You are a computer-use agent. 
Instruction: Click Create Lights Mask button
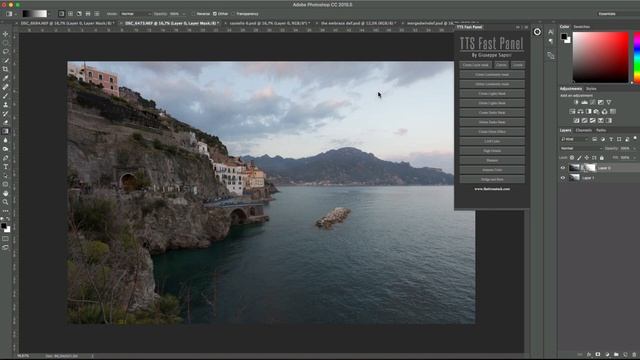(x=492, y=93)
